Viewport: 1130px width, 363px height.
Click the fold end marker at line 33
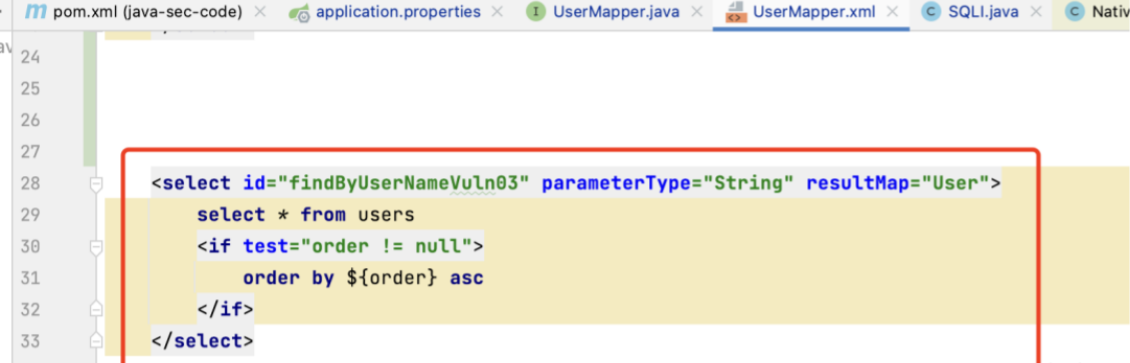pyautogui.click(x=96, y=341)
